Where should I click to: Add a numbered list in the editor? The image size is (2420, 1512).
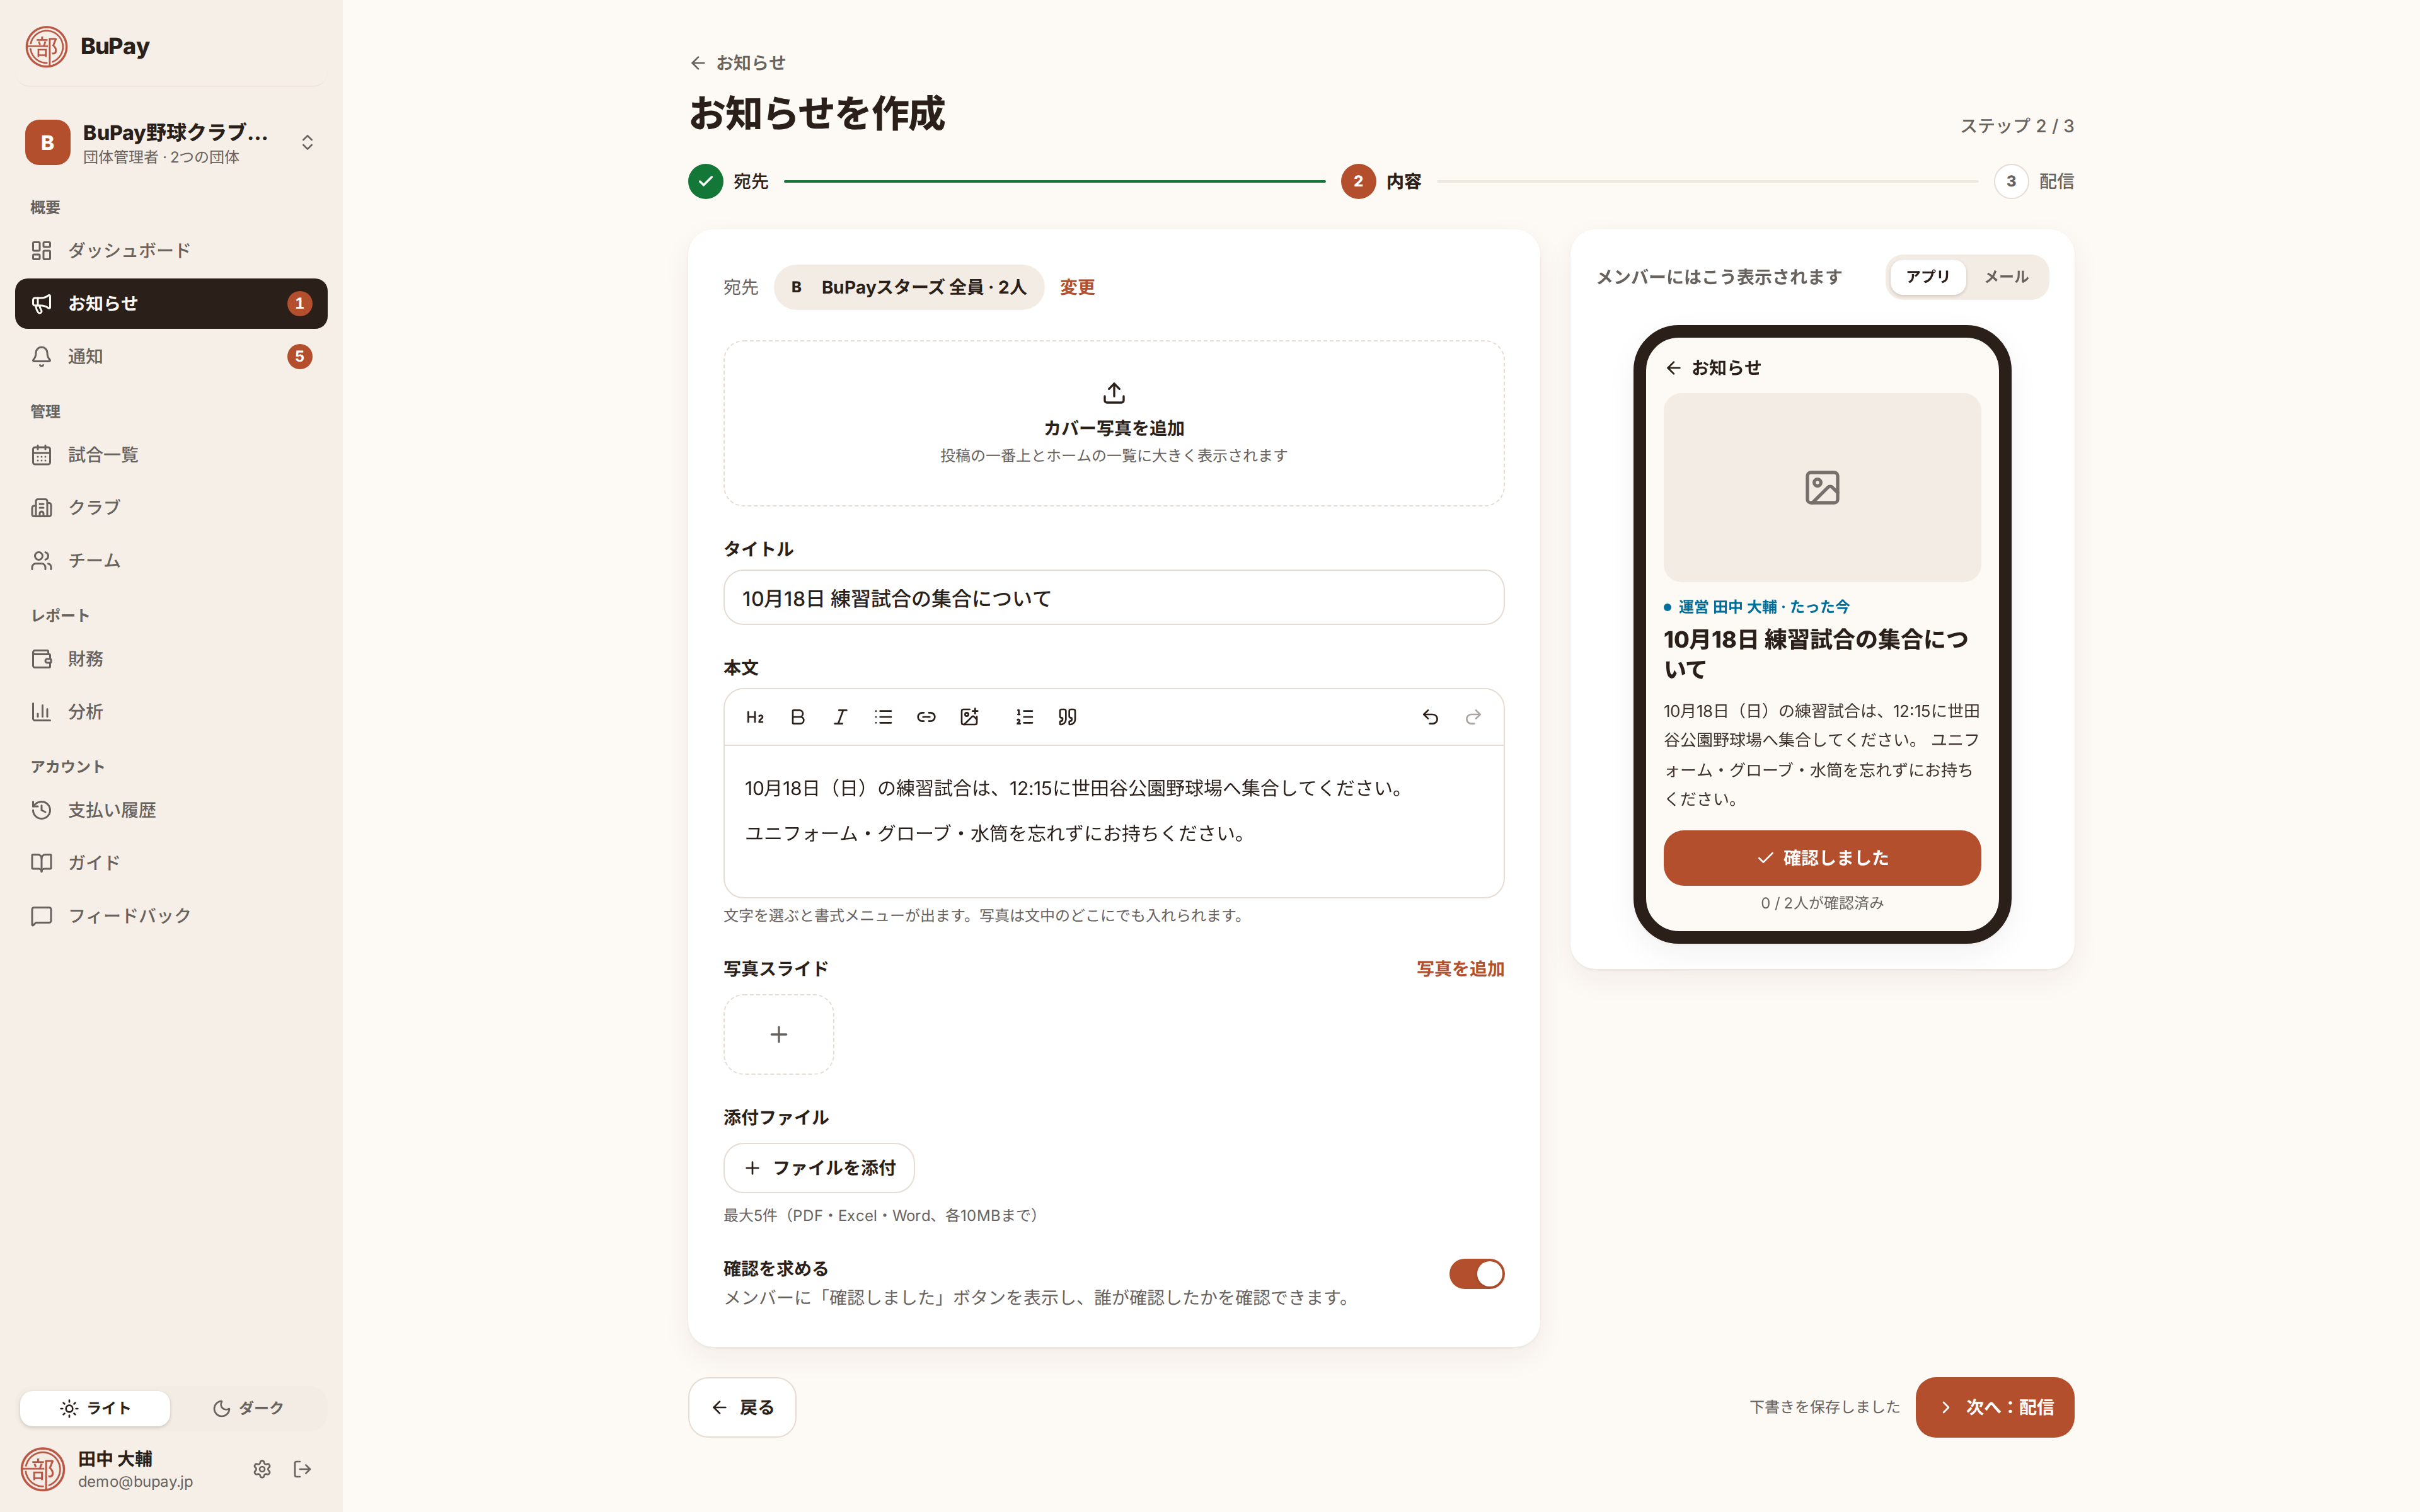[1024, 717]
